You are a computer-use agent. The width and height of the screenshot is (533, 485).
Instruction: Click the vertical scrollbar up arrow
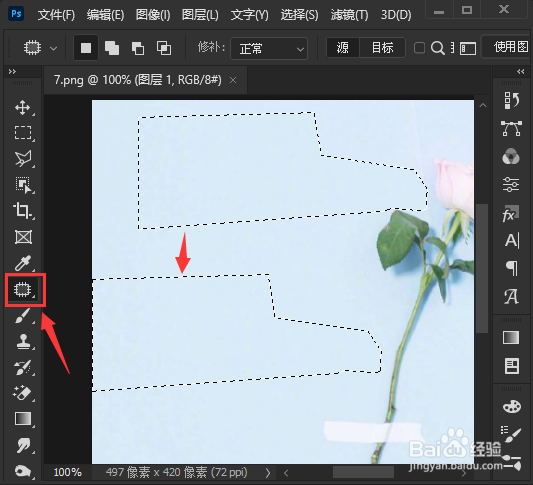pyautogui.click(x=483, y=105)
